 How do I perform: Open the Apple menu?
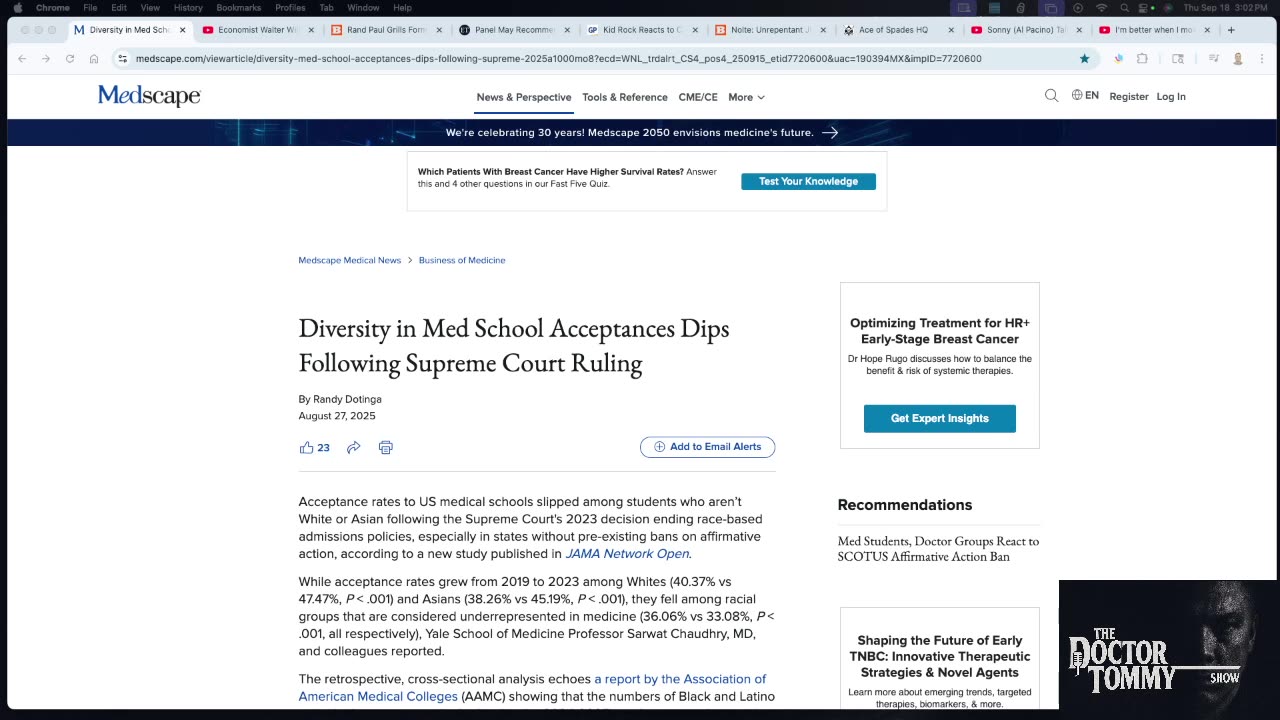tap(18, 8)
